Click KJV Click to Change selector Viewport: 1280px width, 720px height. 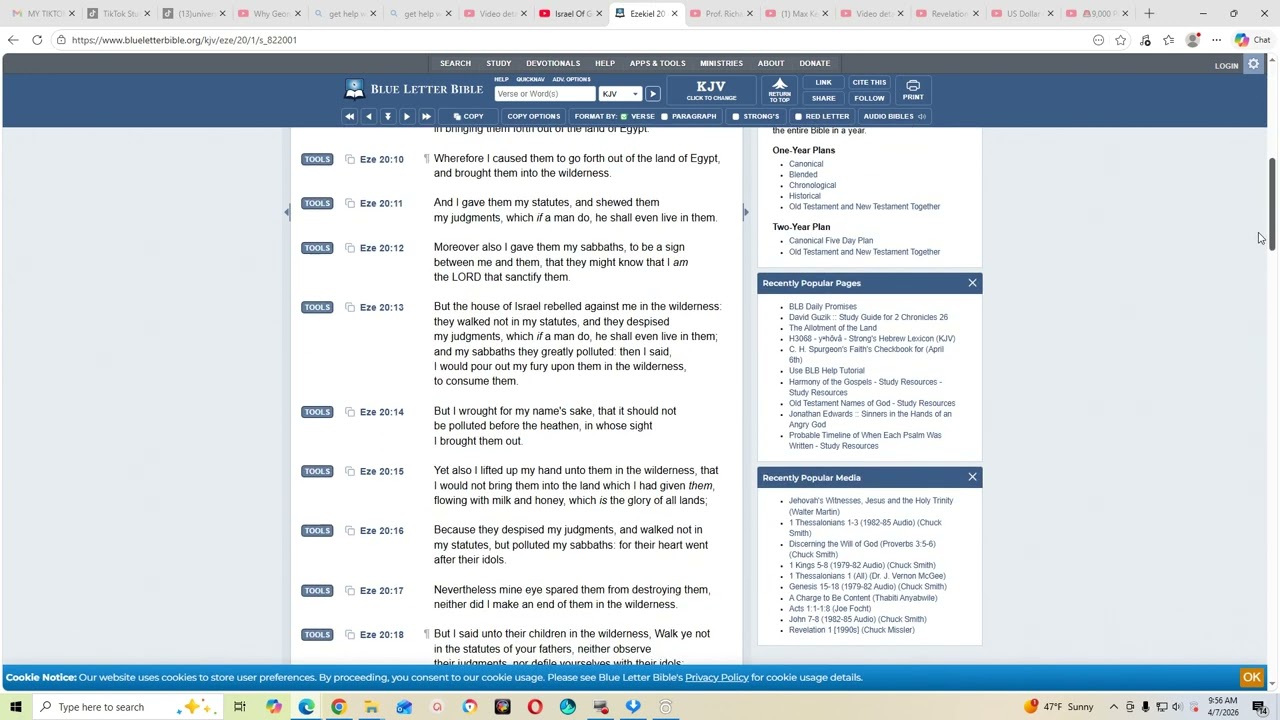click(x=711, y=90)
